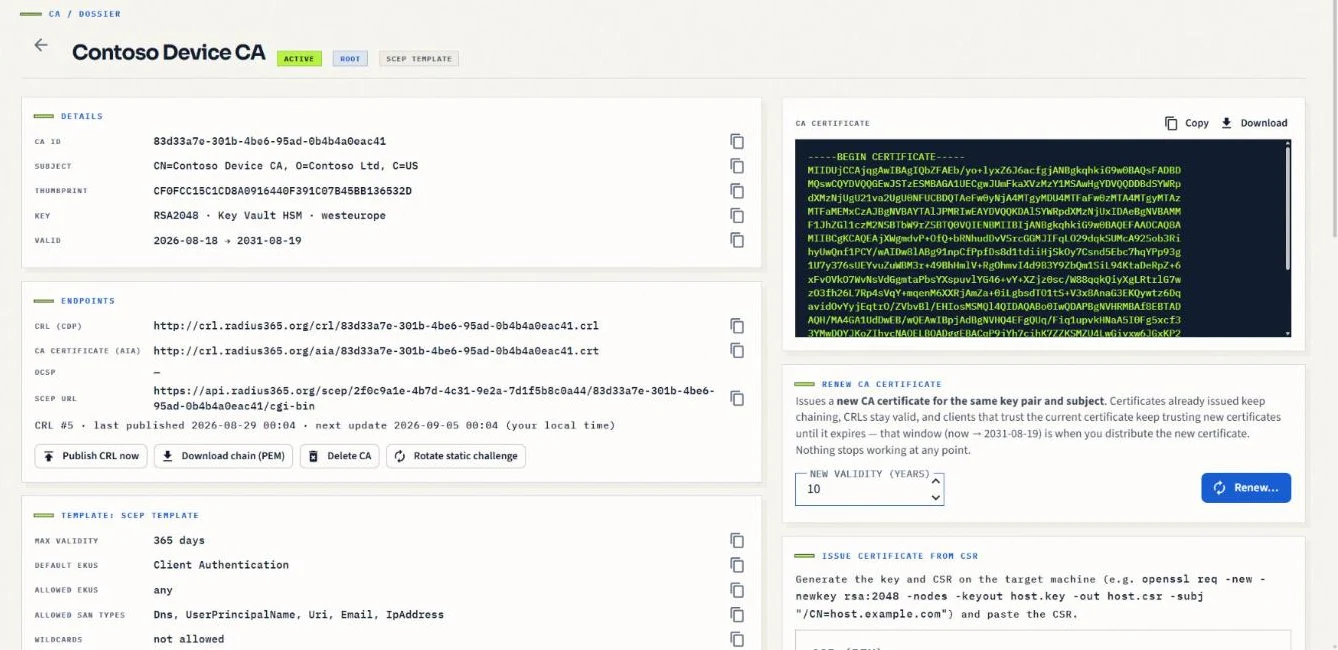Click Download chain (PEM) button

[225, 456]
